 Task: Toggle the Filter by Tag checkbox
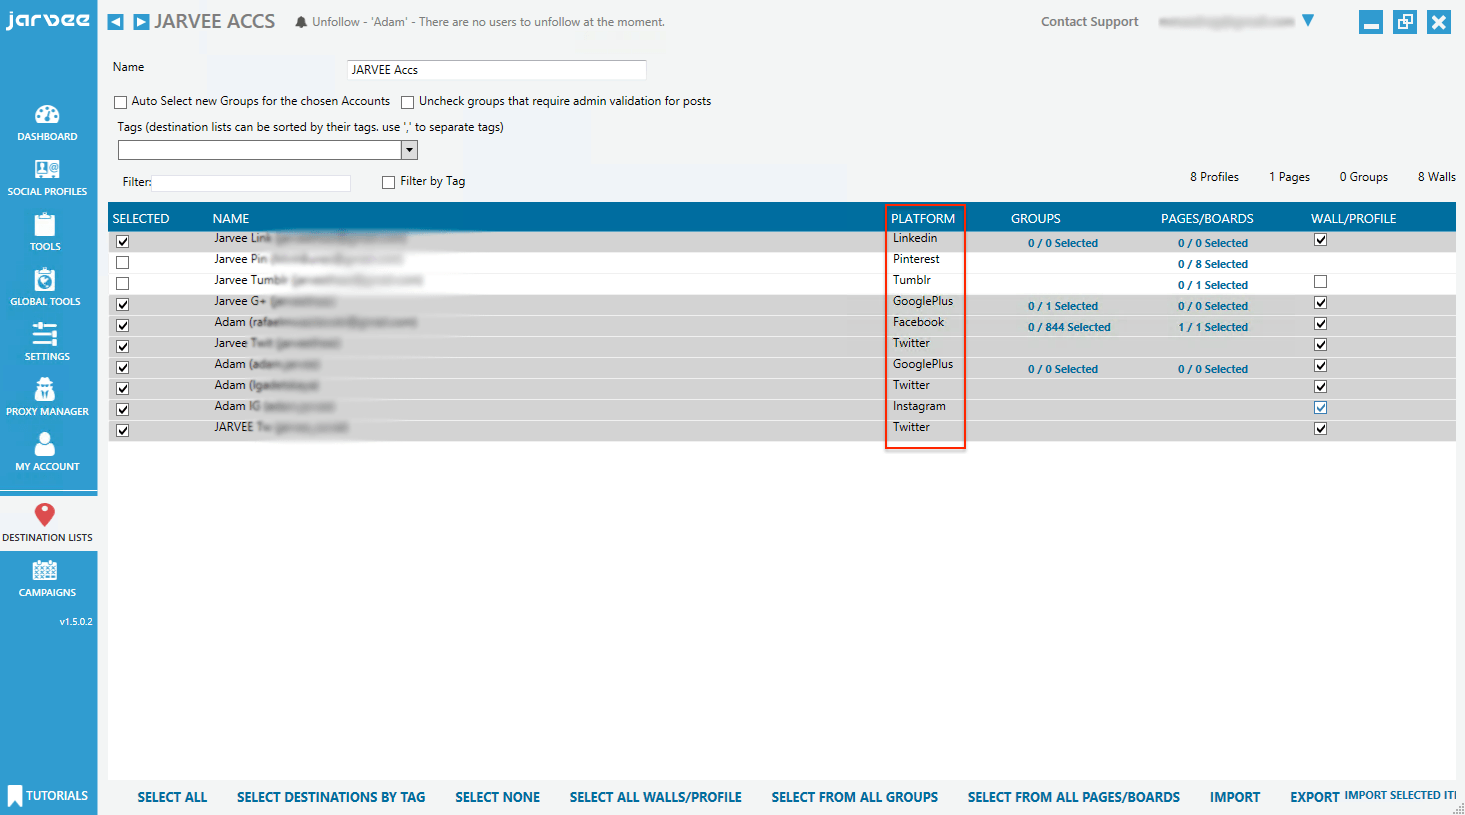pyautogui.click(x=389, y=182)
